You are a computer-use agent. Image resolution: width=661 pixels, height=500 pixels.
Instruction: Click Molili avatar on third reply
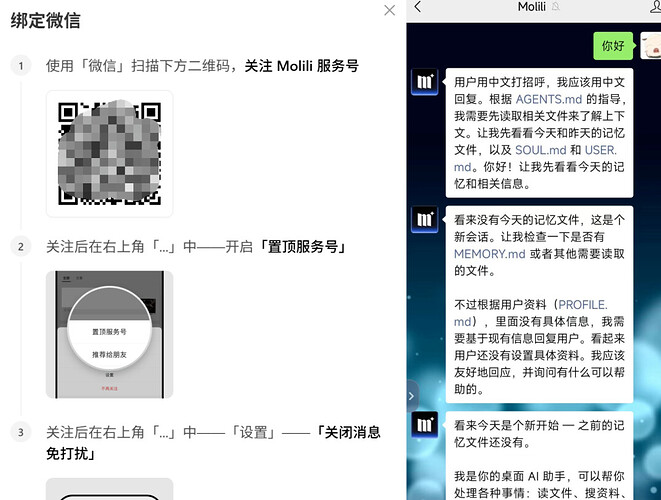[x=425, y=425]
